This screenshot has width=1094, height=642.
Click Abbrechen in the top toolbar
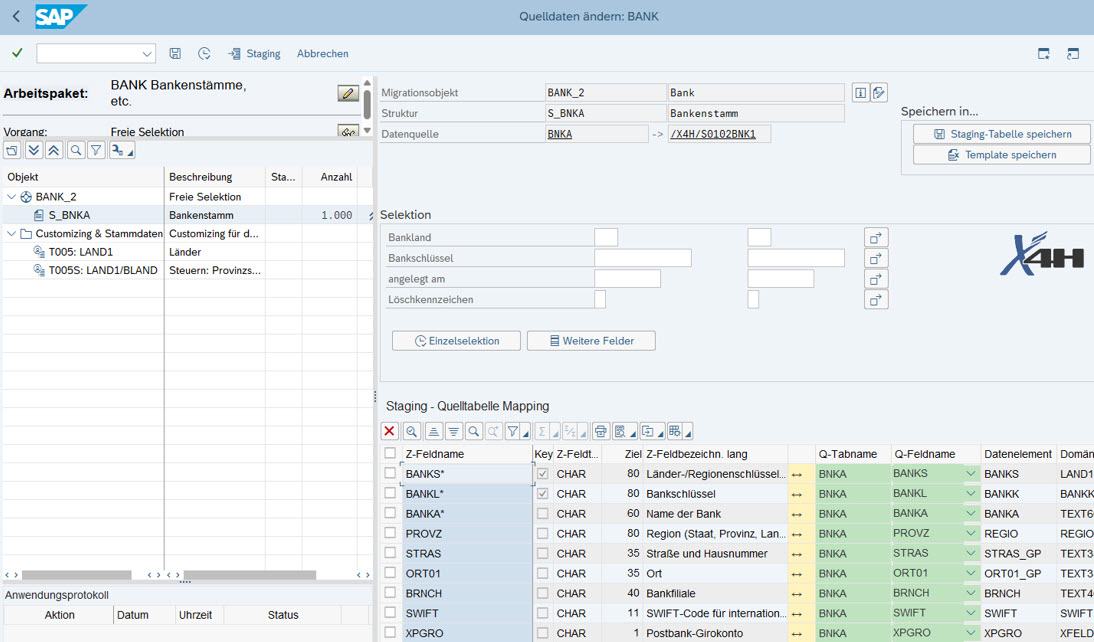322,54
